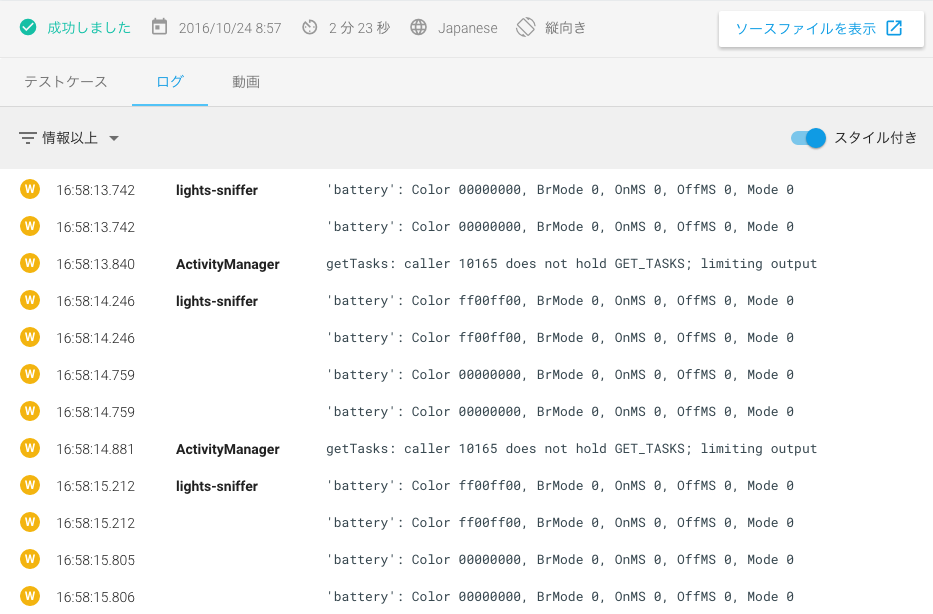
Task: Switch to the 動画 tab
Action: pos(246,82)
